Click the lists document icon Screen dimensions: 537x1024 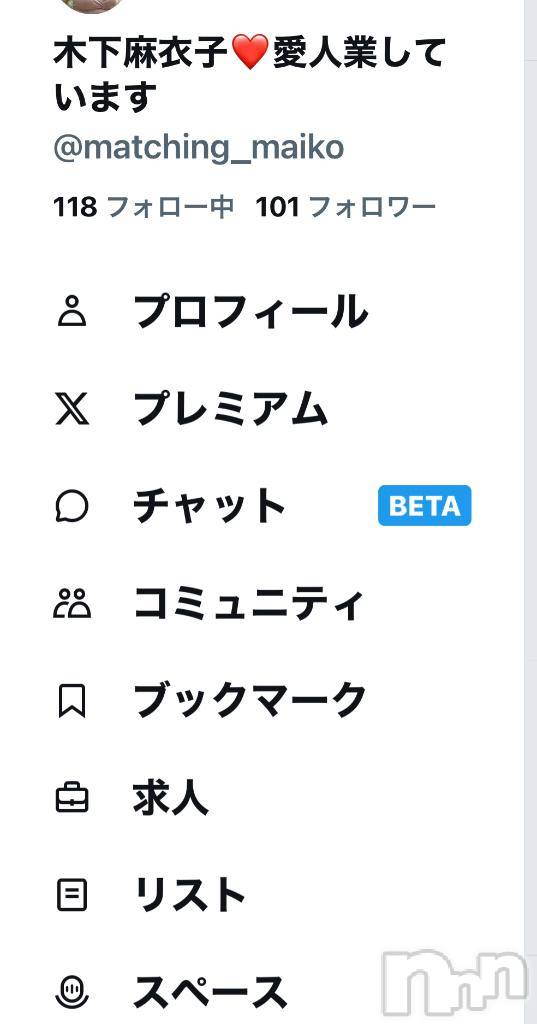coord(72,895)
